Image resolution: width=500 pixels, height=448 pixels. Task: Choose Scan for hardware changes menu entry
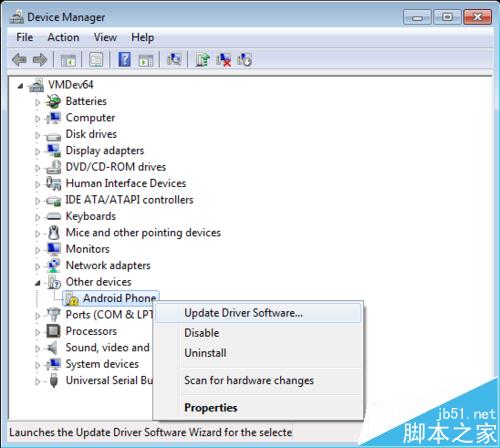258,380
